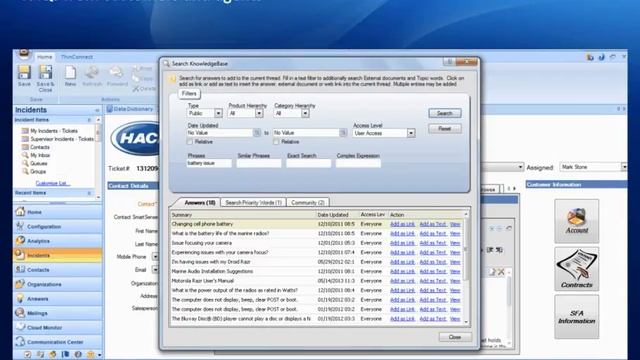The width and height of the screenshot is (640, 360).
Task: Open Analytics in navigation pane
Action: (58, 241)
